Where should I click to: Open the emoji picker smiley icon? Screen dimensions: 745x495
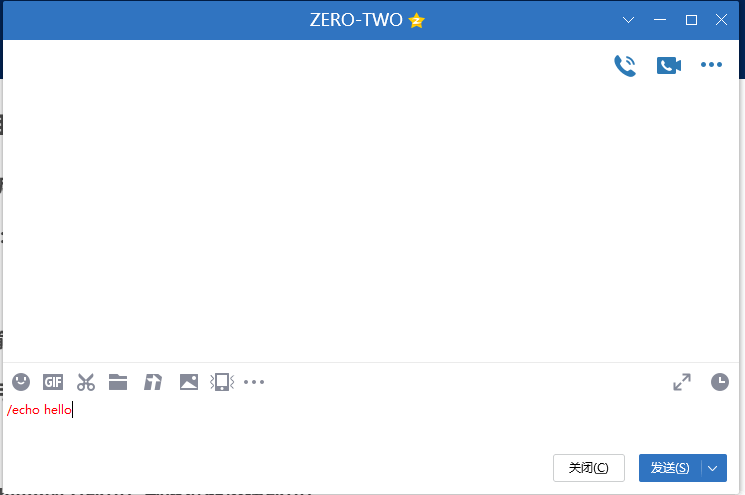pos(21,382)
